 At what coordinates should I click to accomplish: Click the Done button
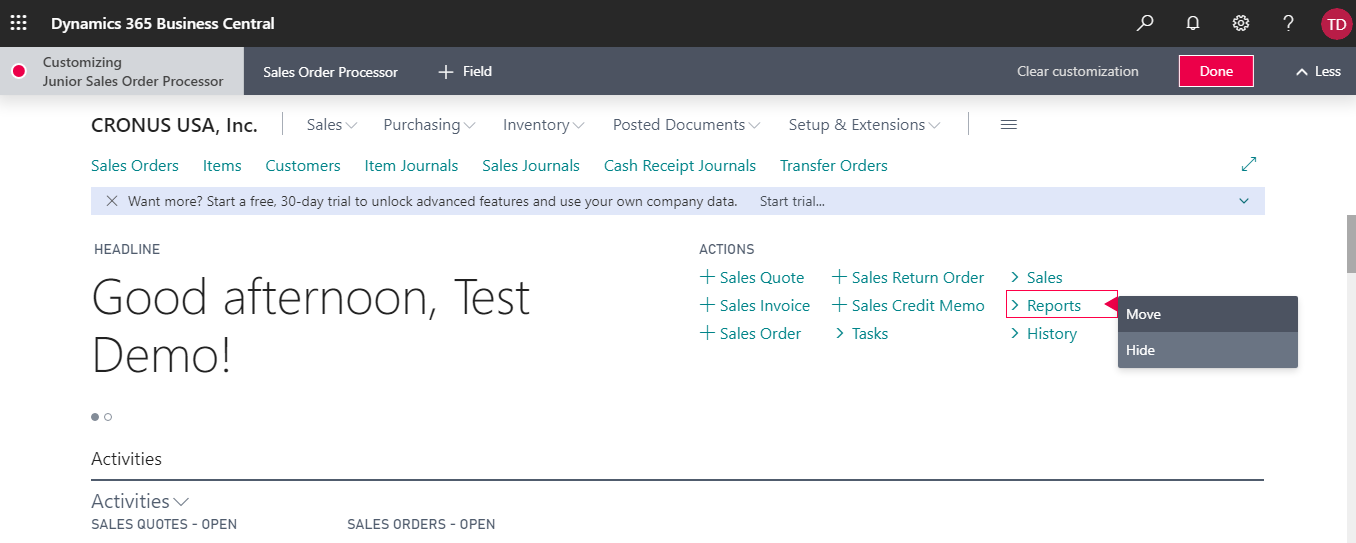(x=1216, y=71)
